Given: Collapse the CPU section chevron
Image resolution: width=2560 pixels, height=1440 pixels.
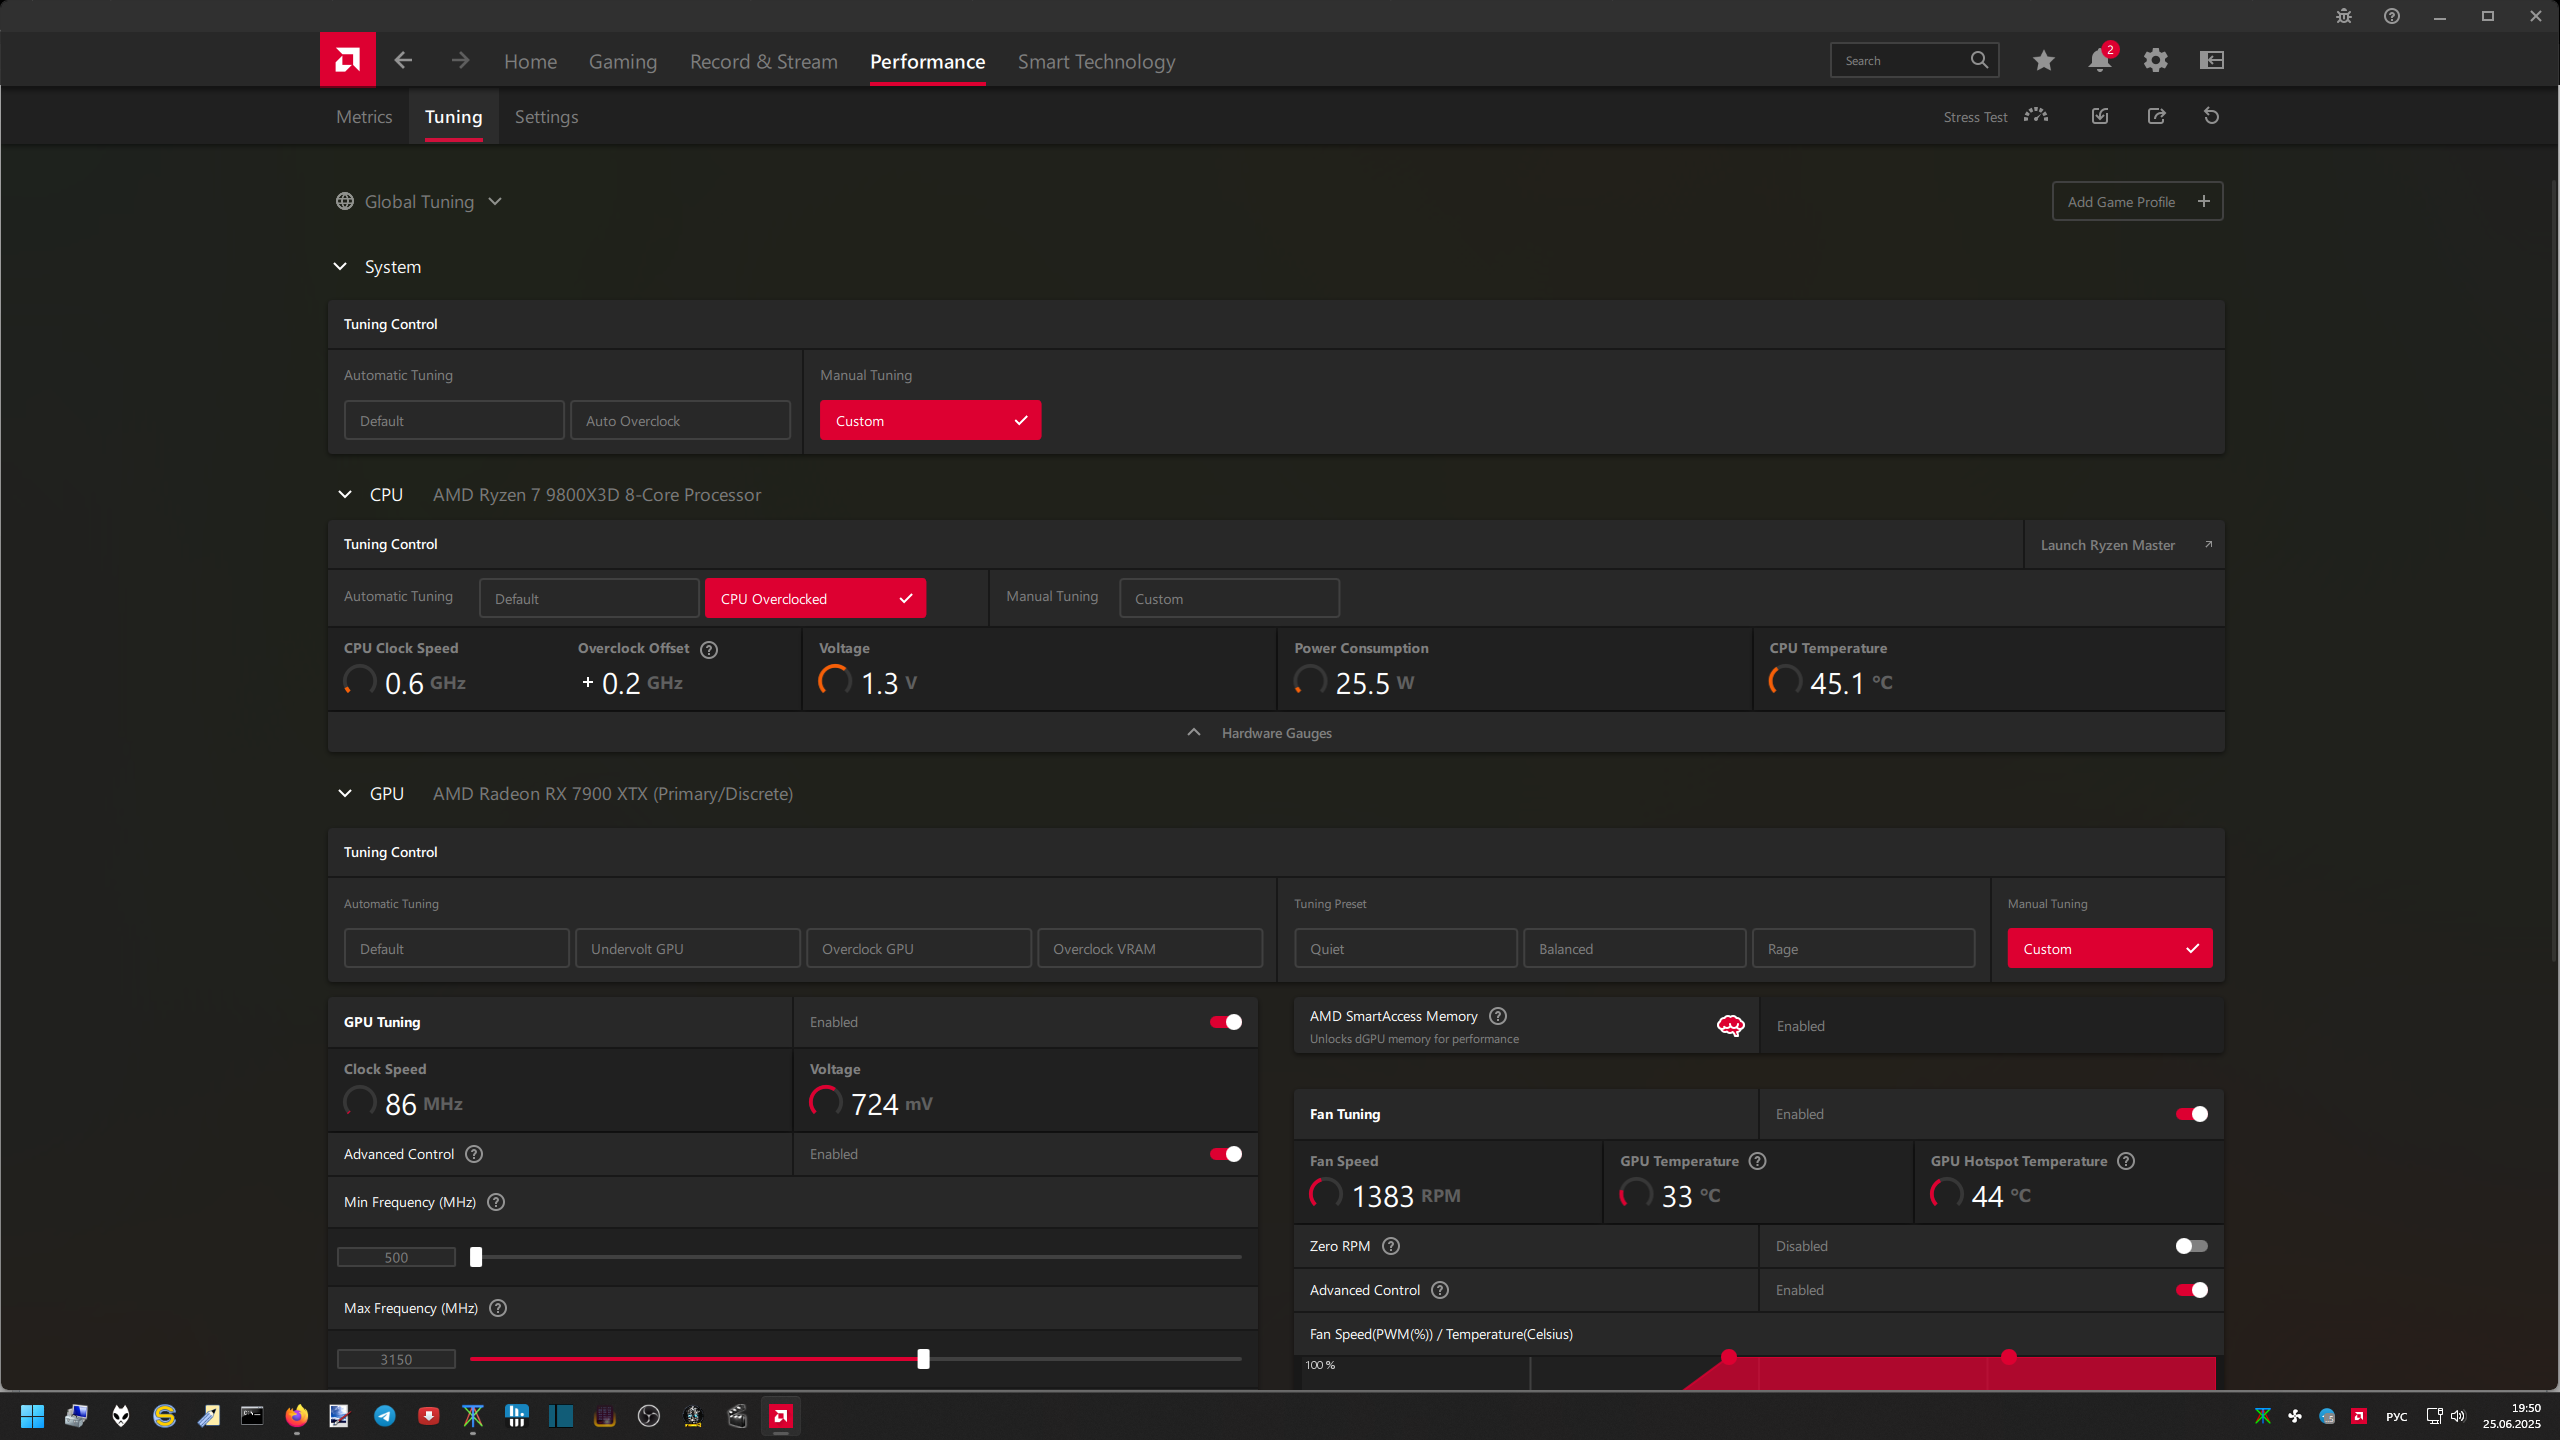Looking at the screenshot, I should (x=345, y=495).
